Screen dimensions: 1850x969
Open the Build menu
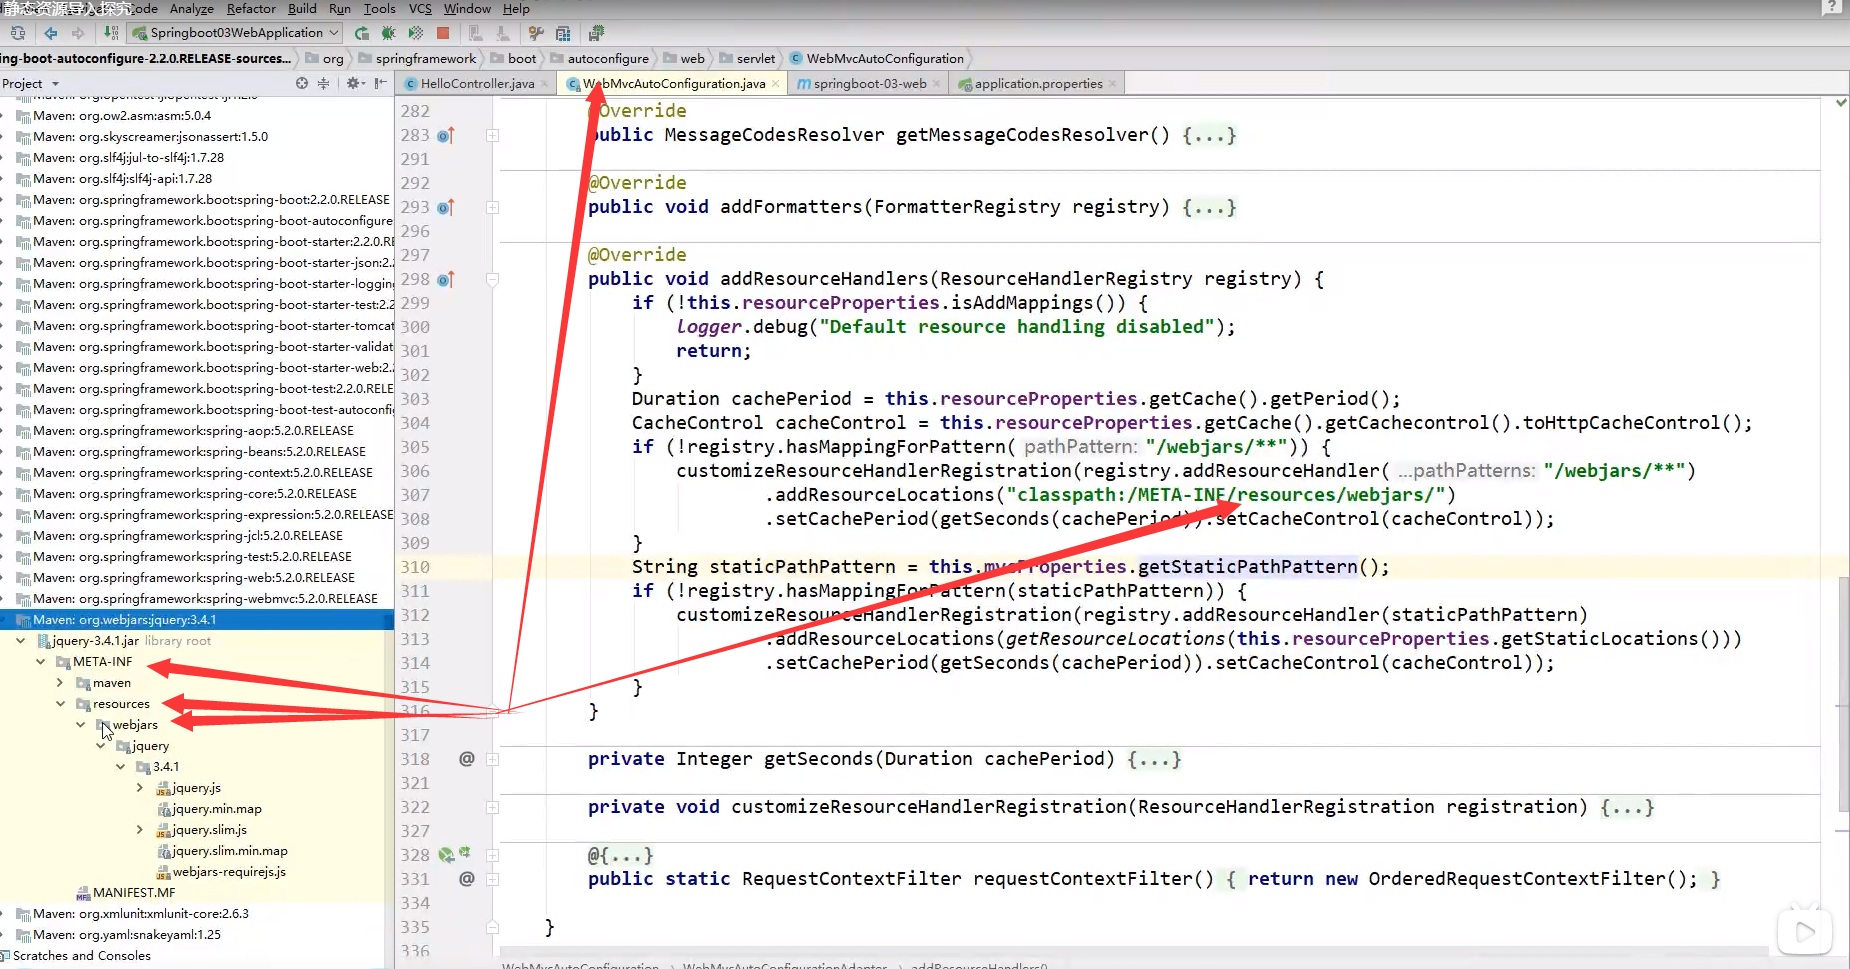click(x=302, y=9)
